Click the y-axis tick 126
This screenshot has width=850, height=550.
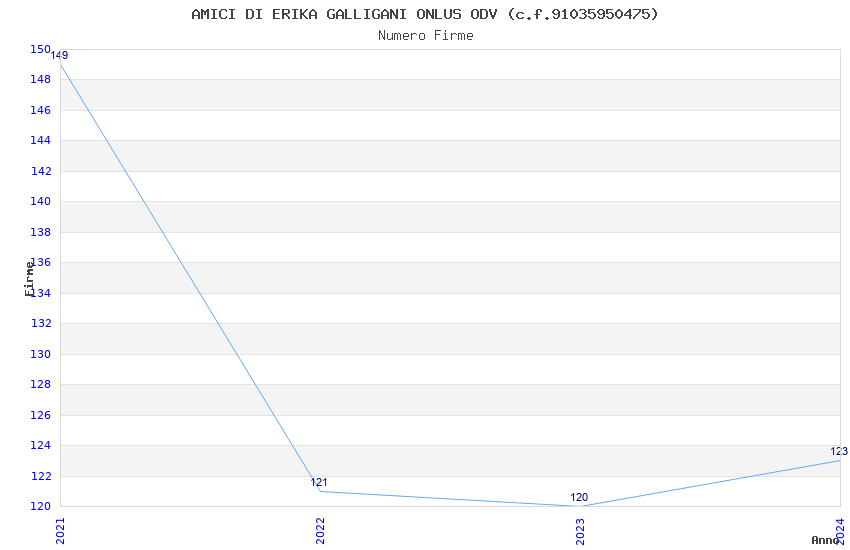tap(40, 415)
